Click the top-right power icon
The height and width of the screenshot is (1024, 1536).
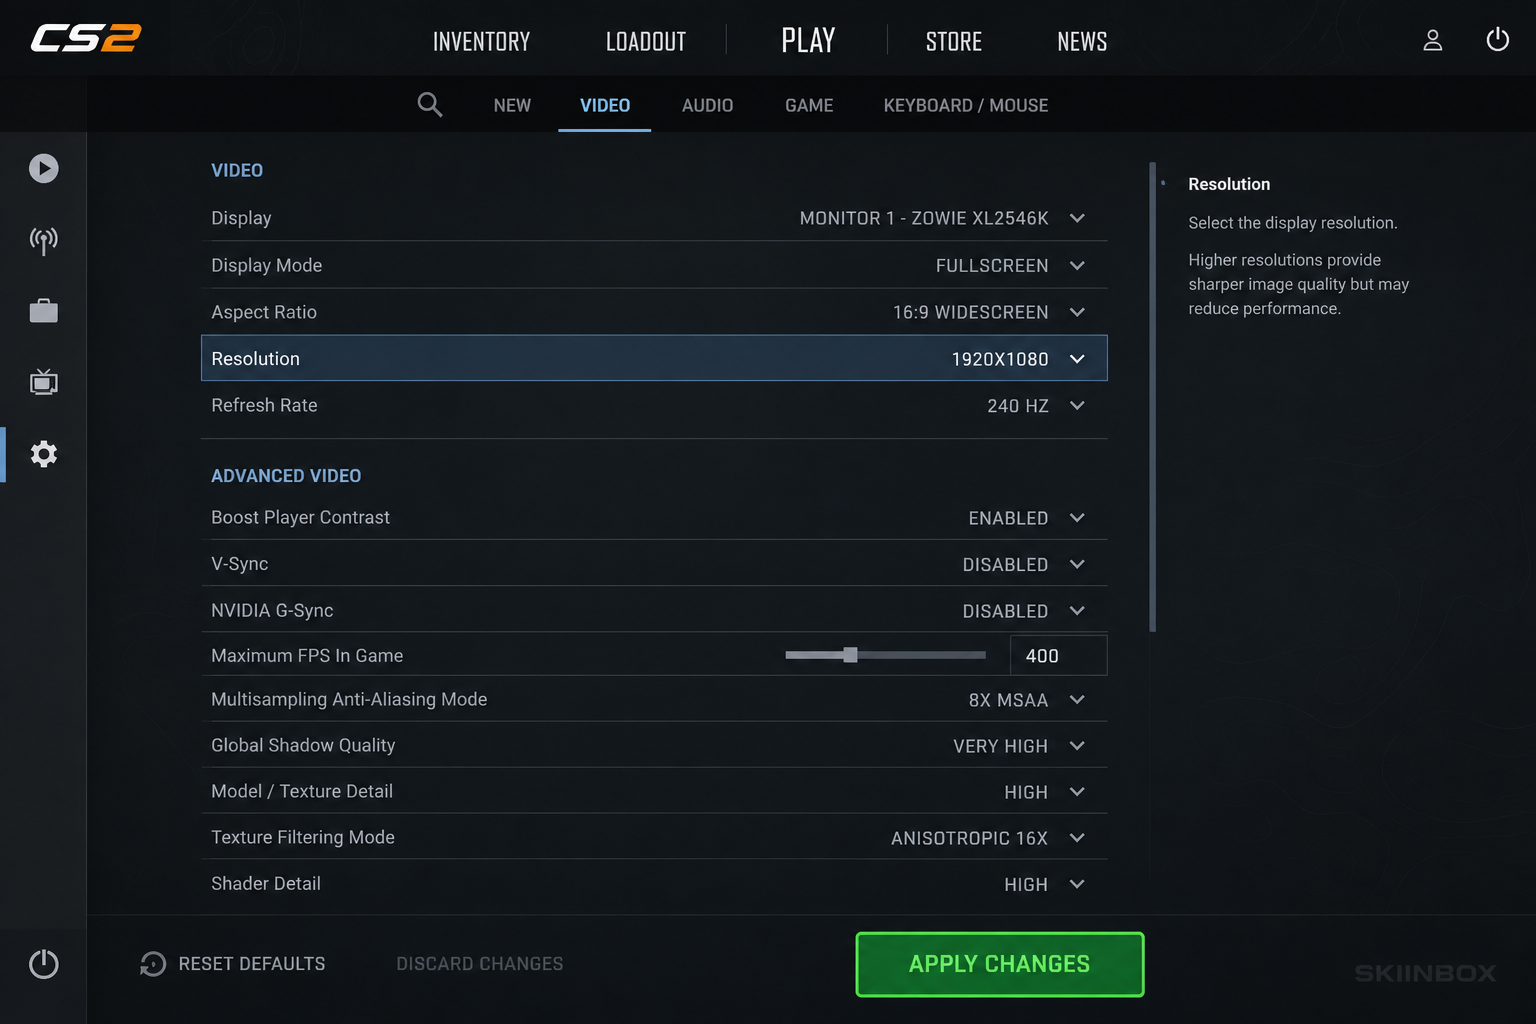point(1497,40)
